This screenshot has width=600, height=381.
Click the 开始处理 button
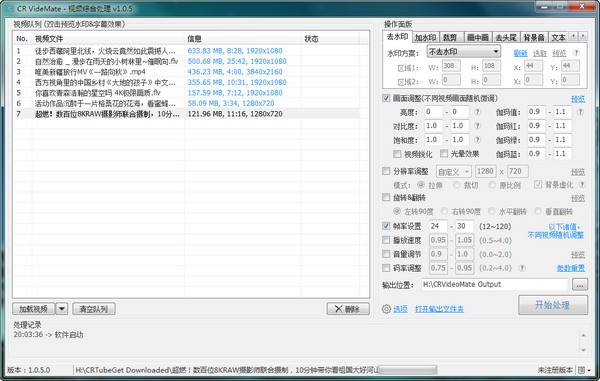pos(553,305)
